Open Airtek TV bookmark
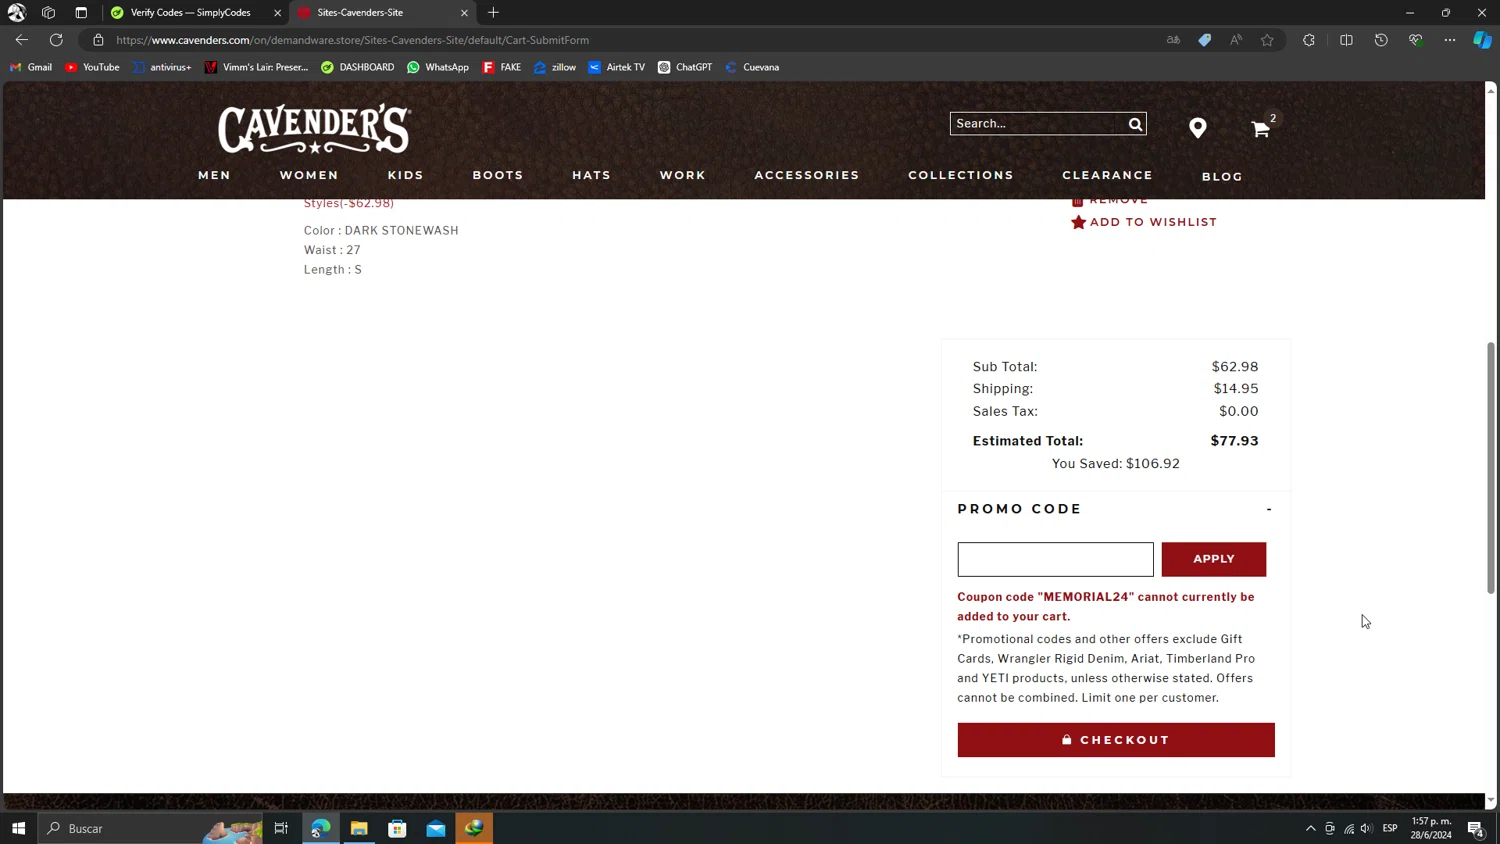Screen dimensions: 1500x844 point(617,67)
